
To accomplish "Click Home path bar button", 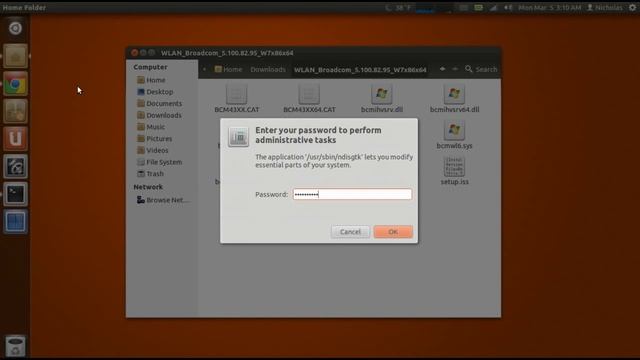I will pos(228,69).
